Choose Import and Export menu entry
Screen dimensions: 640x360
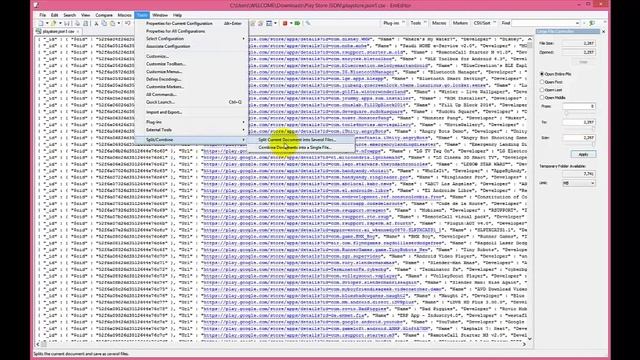pyautogui.click(x=192, y=112)
